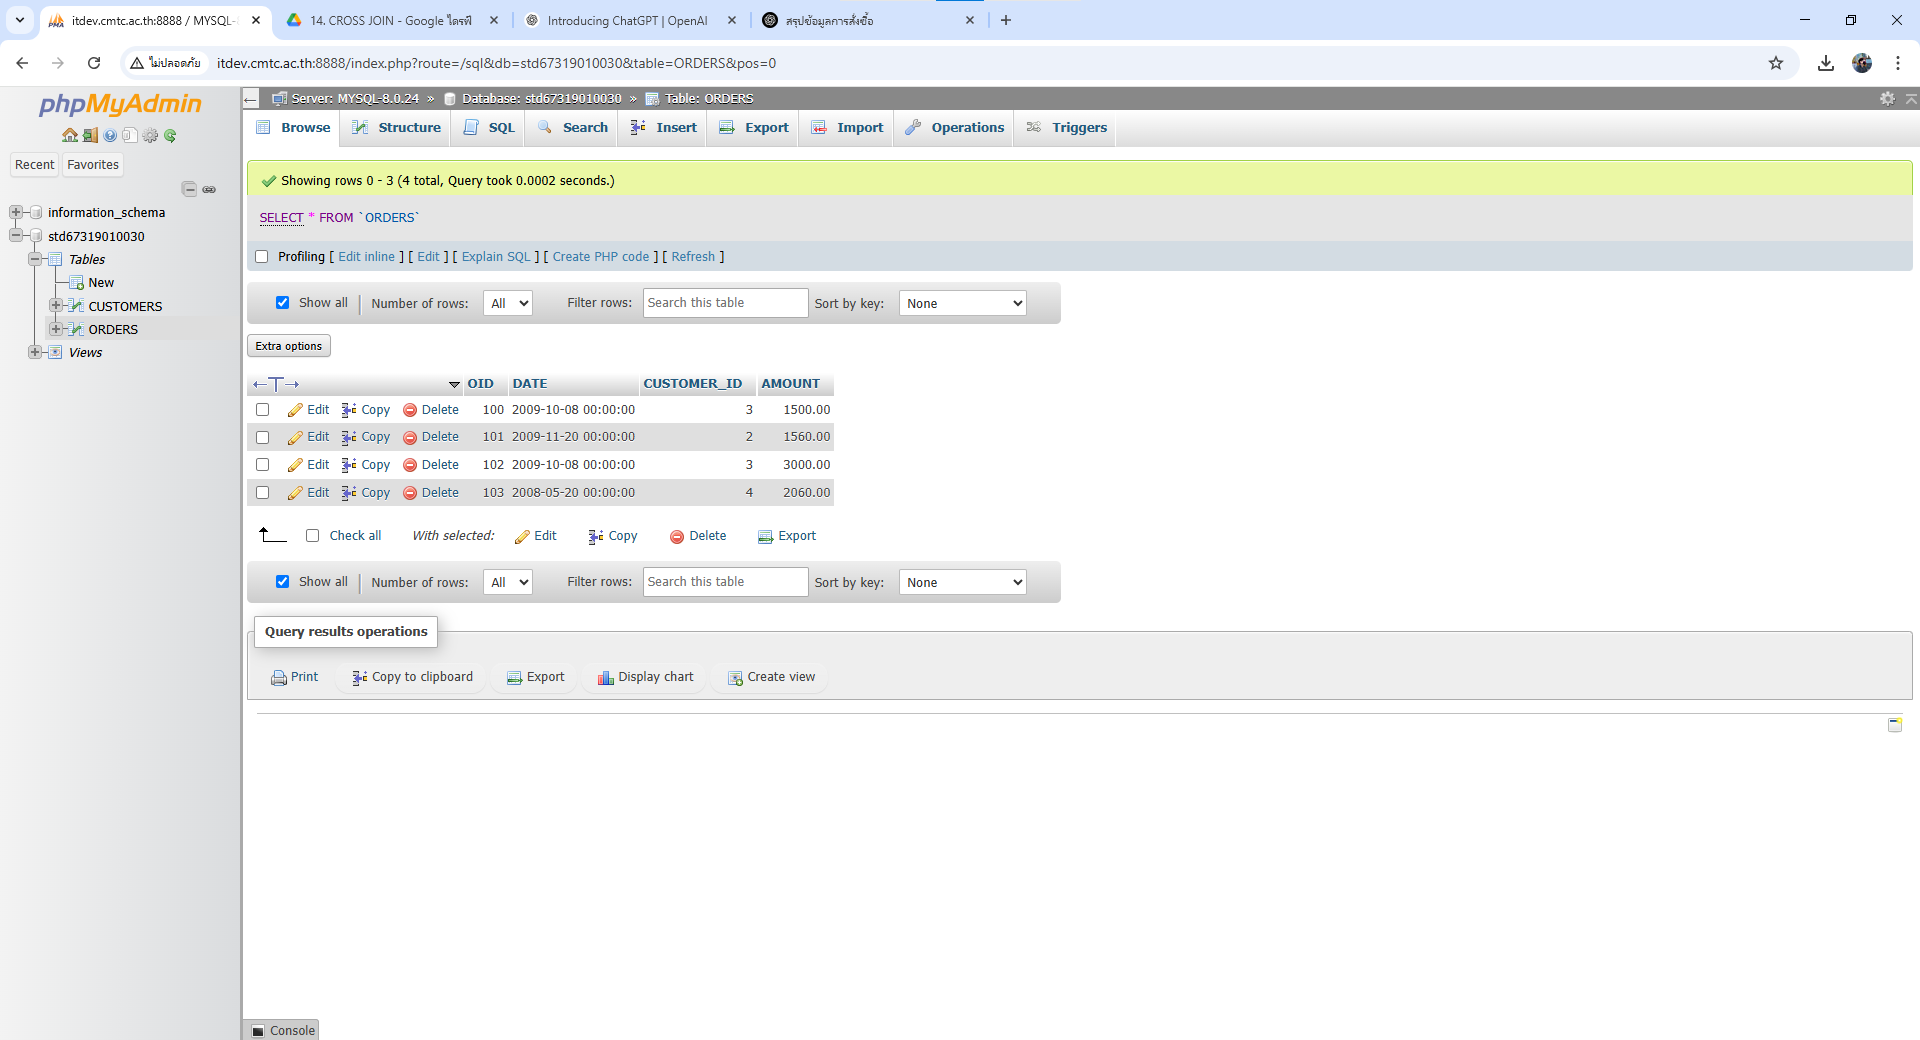The height and width of the screenshot is (1040, 1920).
Task: Open phpMyAdmin documentation help icon
Action: click(x=110, y=135)
